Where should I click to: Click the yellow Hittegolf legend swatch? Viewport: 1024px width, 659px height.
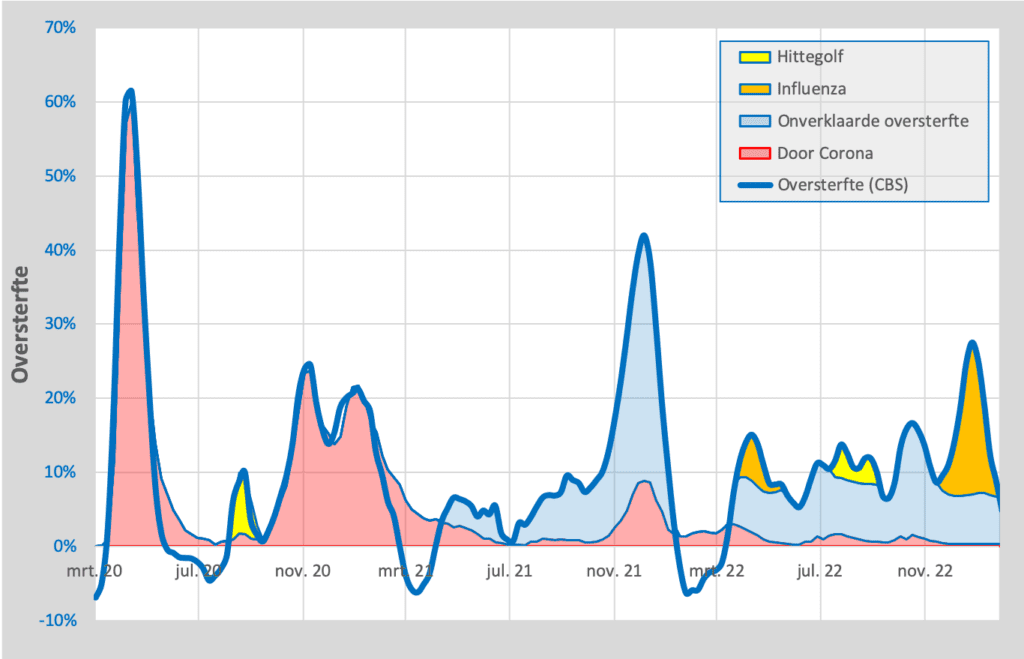[x=754, y=57]
